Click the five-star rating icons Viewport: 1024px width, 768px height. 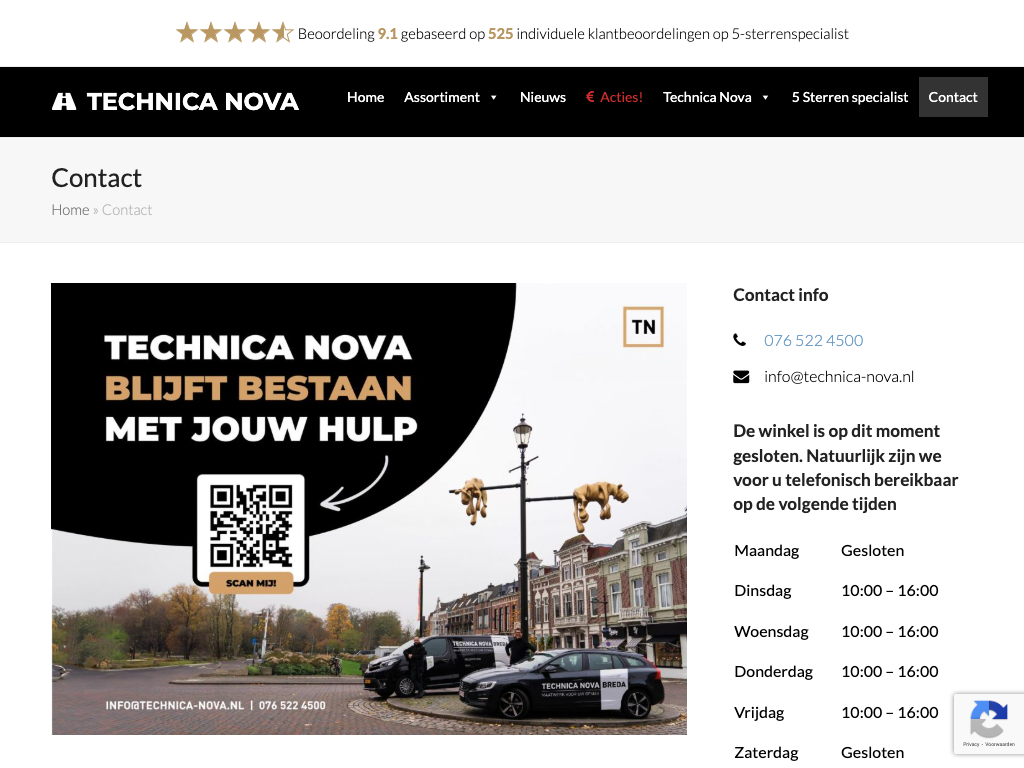[234, 33]
